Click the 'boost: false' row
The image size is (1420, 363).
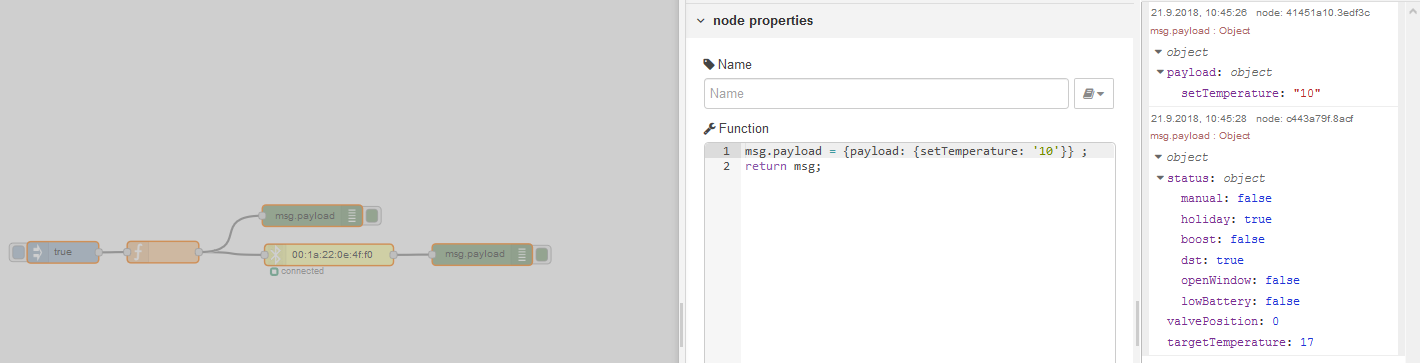pyautogui.click(x=1222, y=239)
